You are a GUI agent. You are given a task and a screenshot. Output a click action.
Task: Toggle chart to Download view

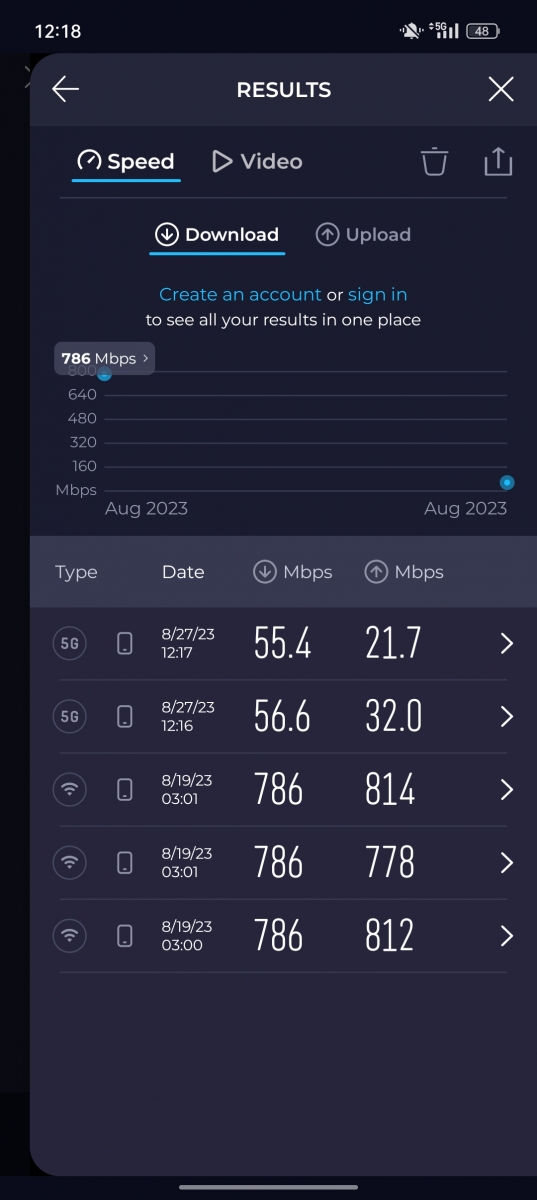coord(217,235)
